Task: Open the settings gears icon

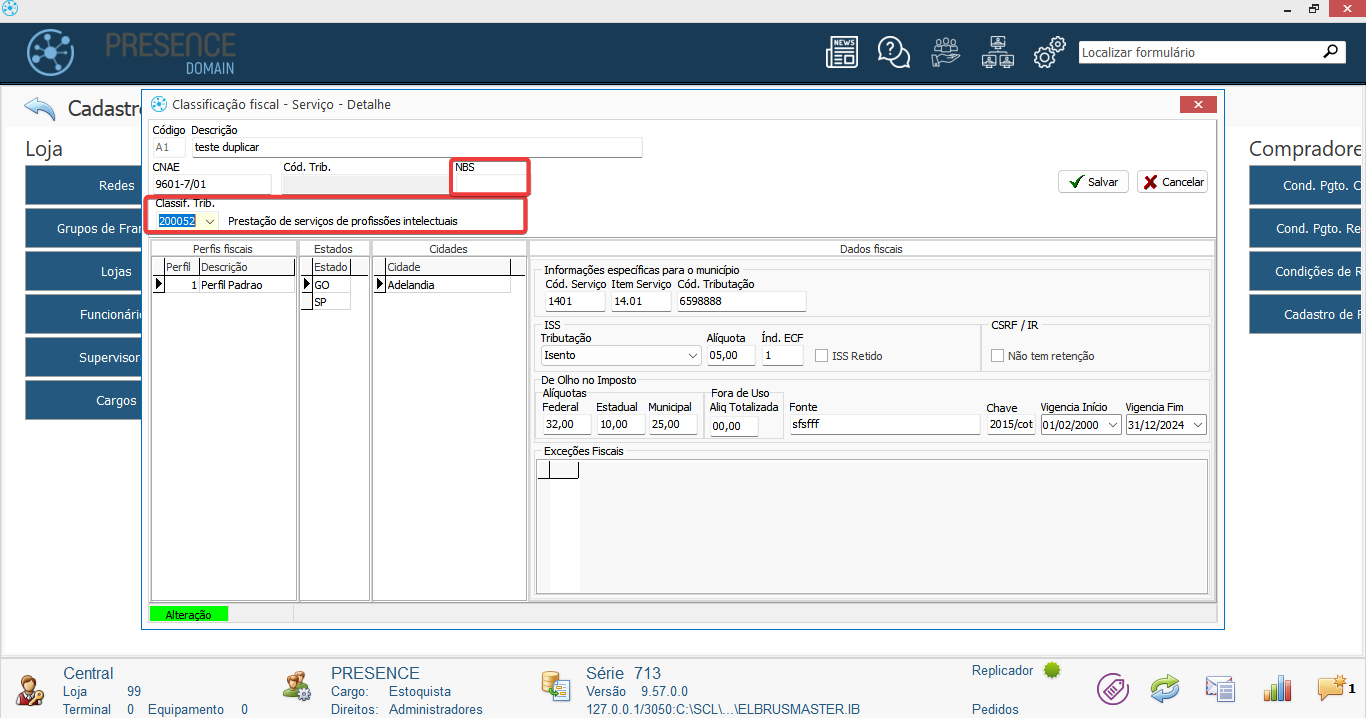Action: [1048, 53]
